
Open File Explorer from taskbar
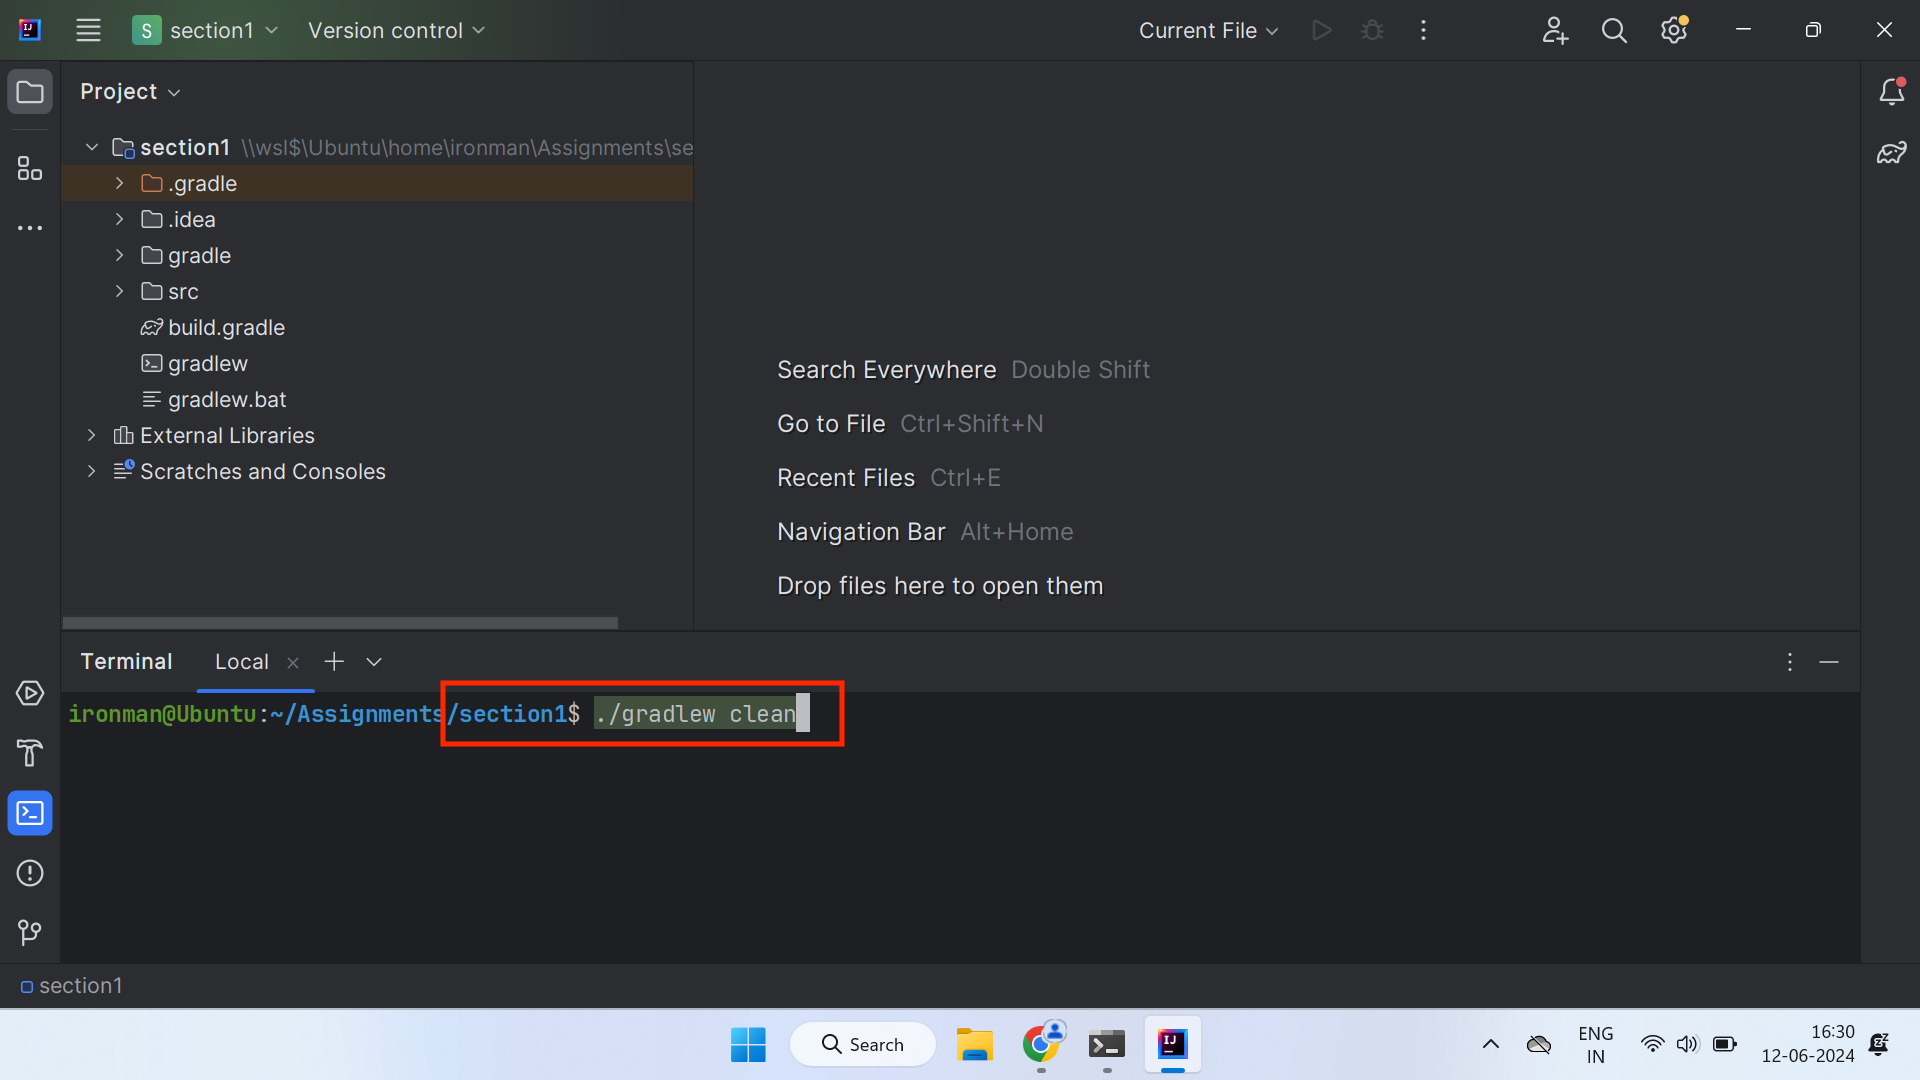[974, 1044]
